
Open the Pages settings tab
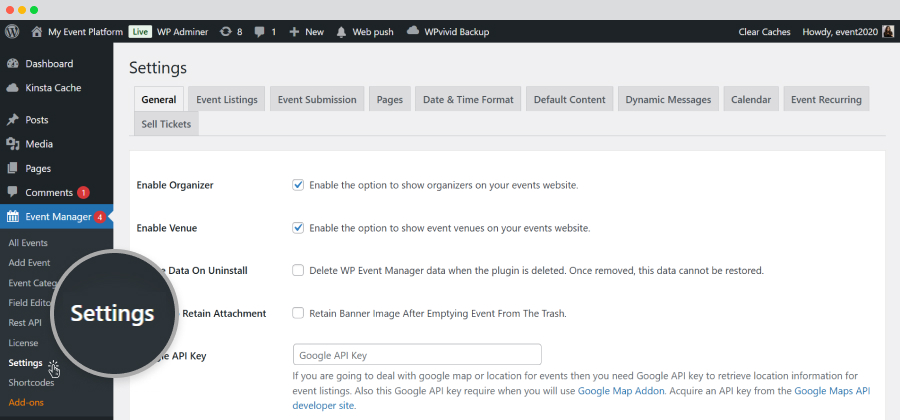tap(390, 99)
